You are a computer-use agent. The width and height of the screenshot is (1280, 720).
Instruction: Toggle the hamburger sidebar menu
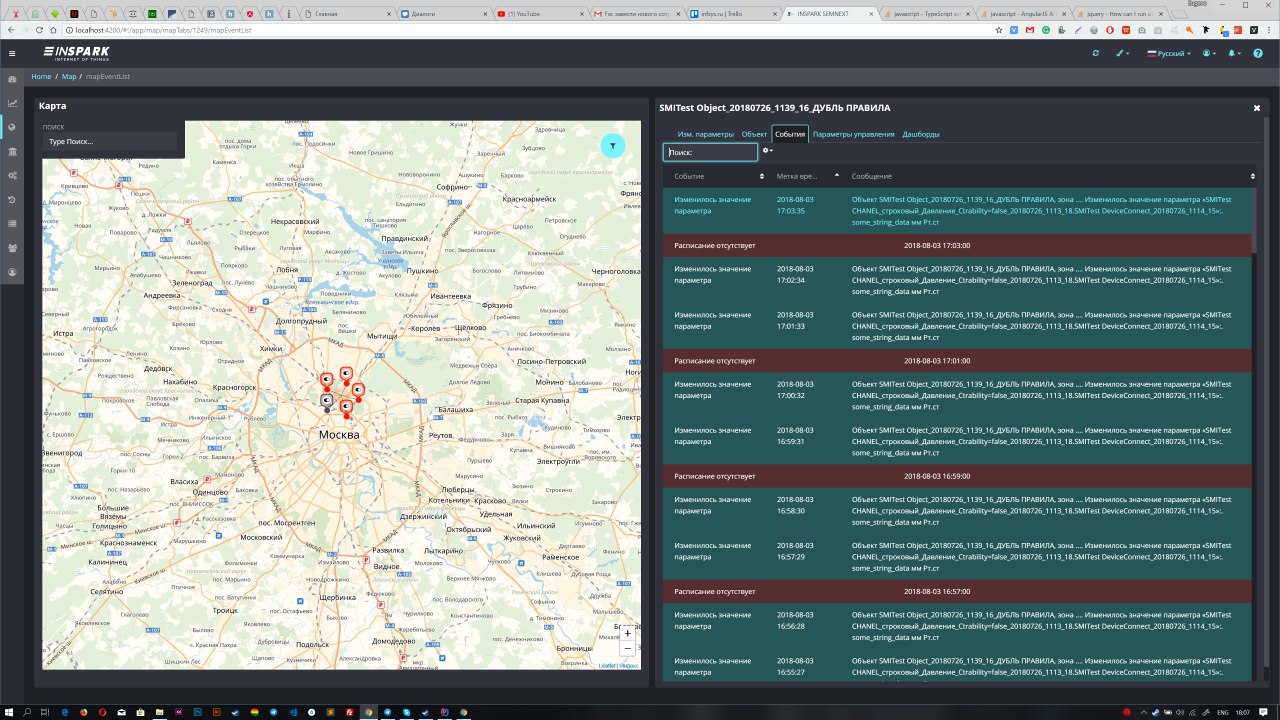[12, 53]
